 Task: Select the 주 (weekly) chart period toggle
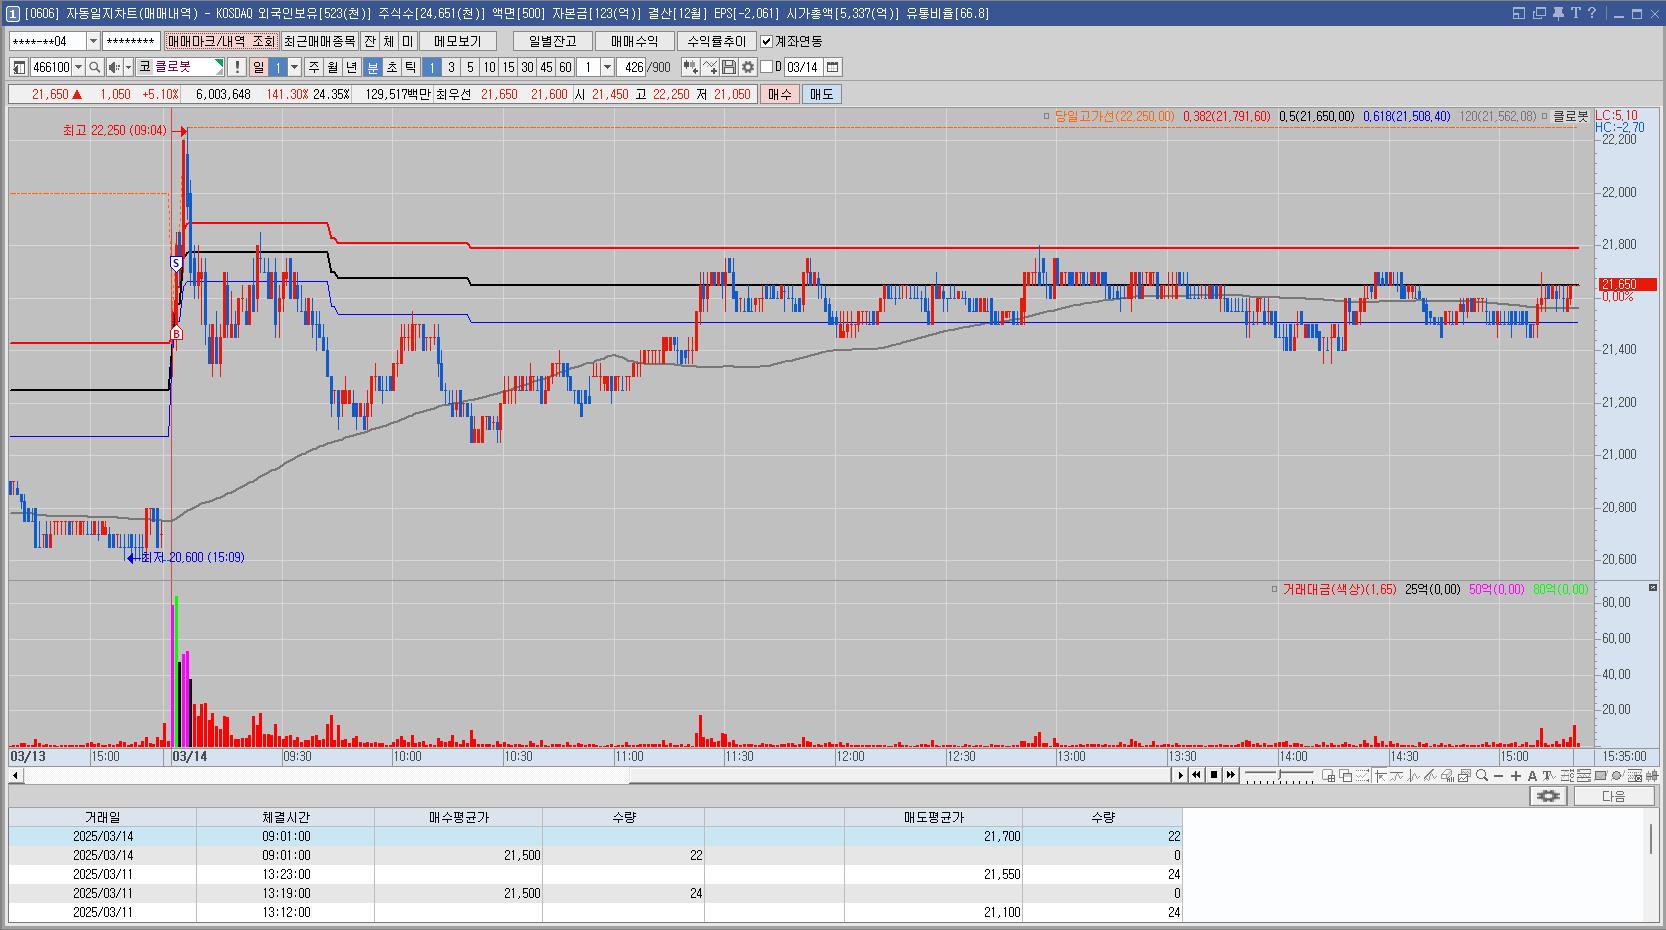pyautogui.click(x=314, y=67)
